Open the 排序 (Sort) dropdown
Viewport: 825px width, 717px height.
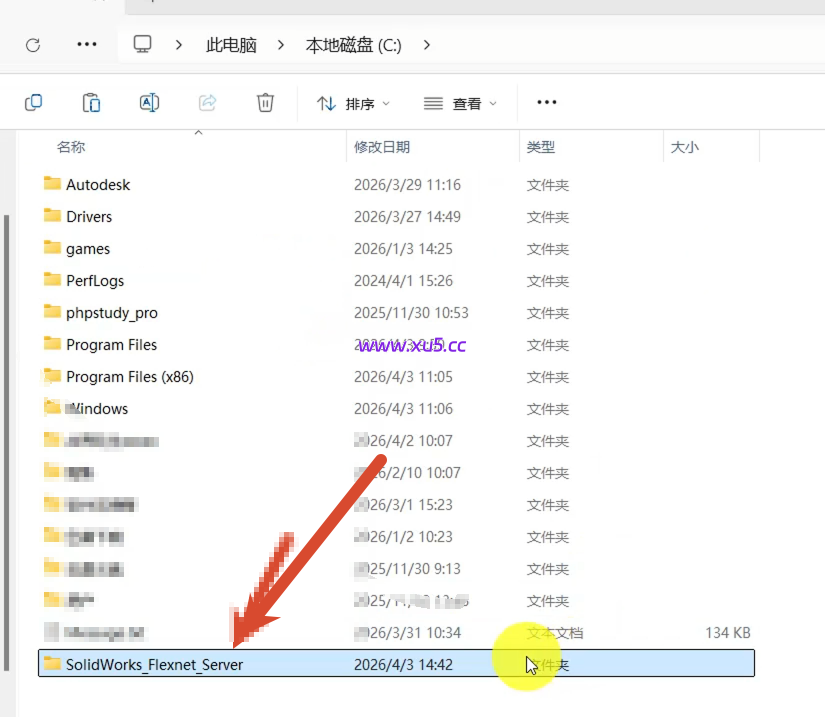(352, 102)
